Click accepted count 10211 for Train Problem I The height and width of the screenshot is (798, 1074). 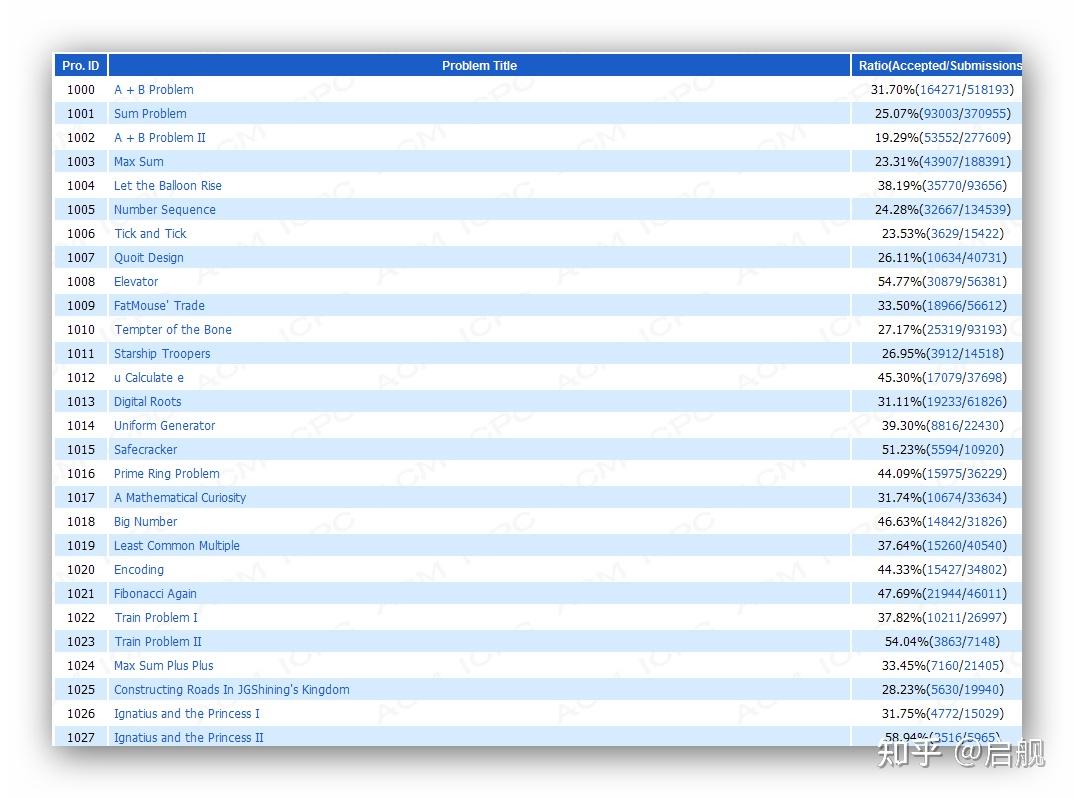(x=944, y=617)
